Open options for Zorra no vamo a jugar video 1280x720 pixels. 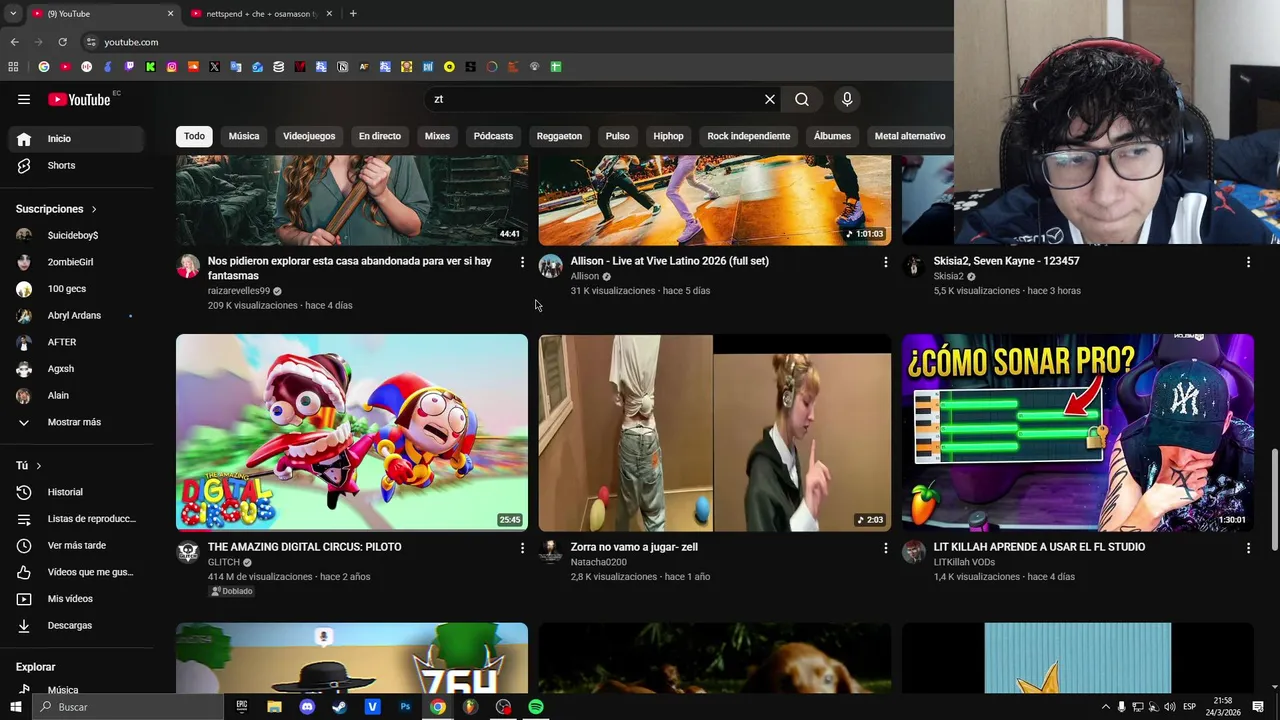pyautogui.click(x=885, y=548)
